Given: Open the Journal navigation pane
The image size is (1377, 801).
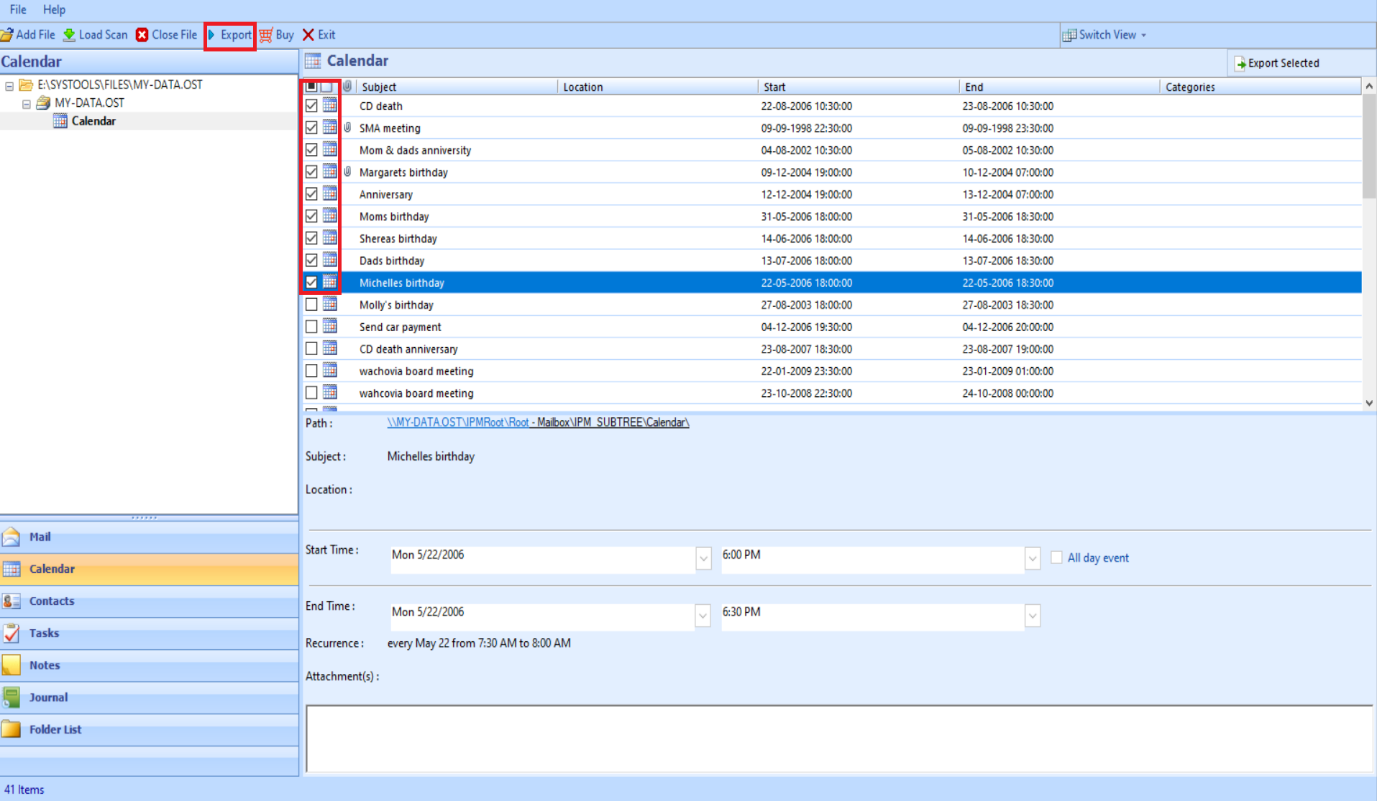Looking at the screenshot, I should [149, 697].
